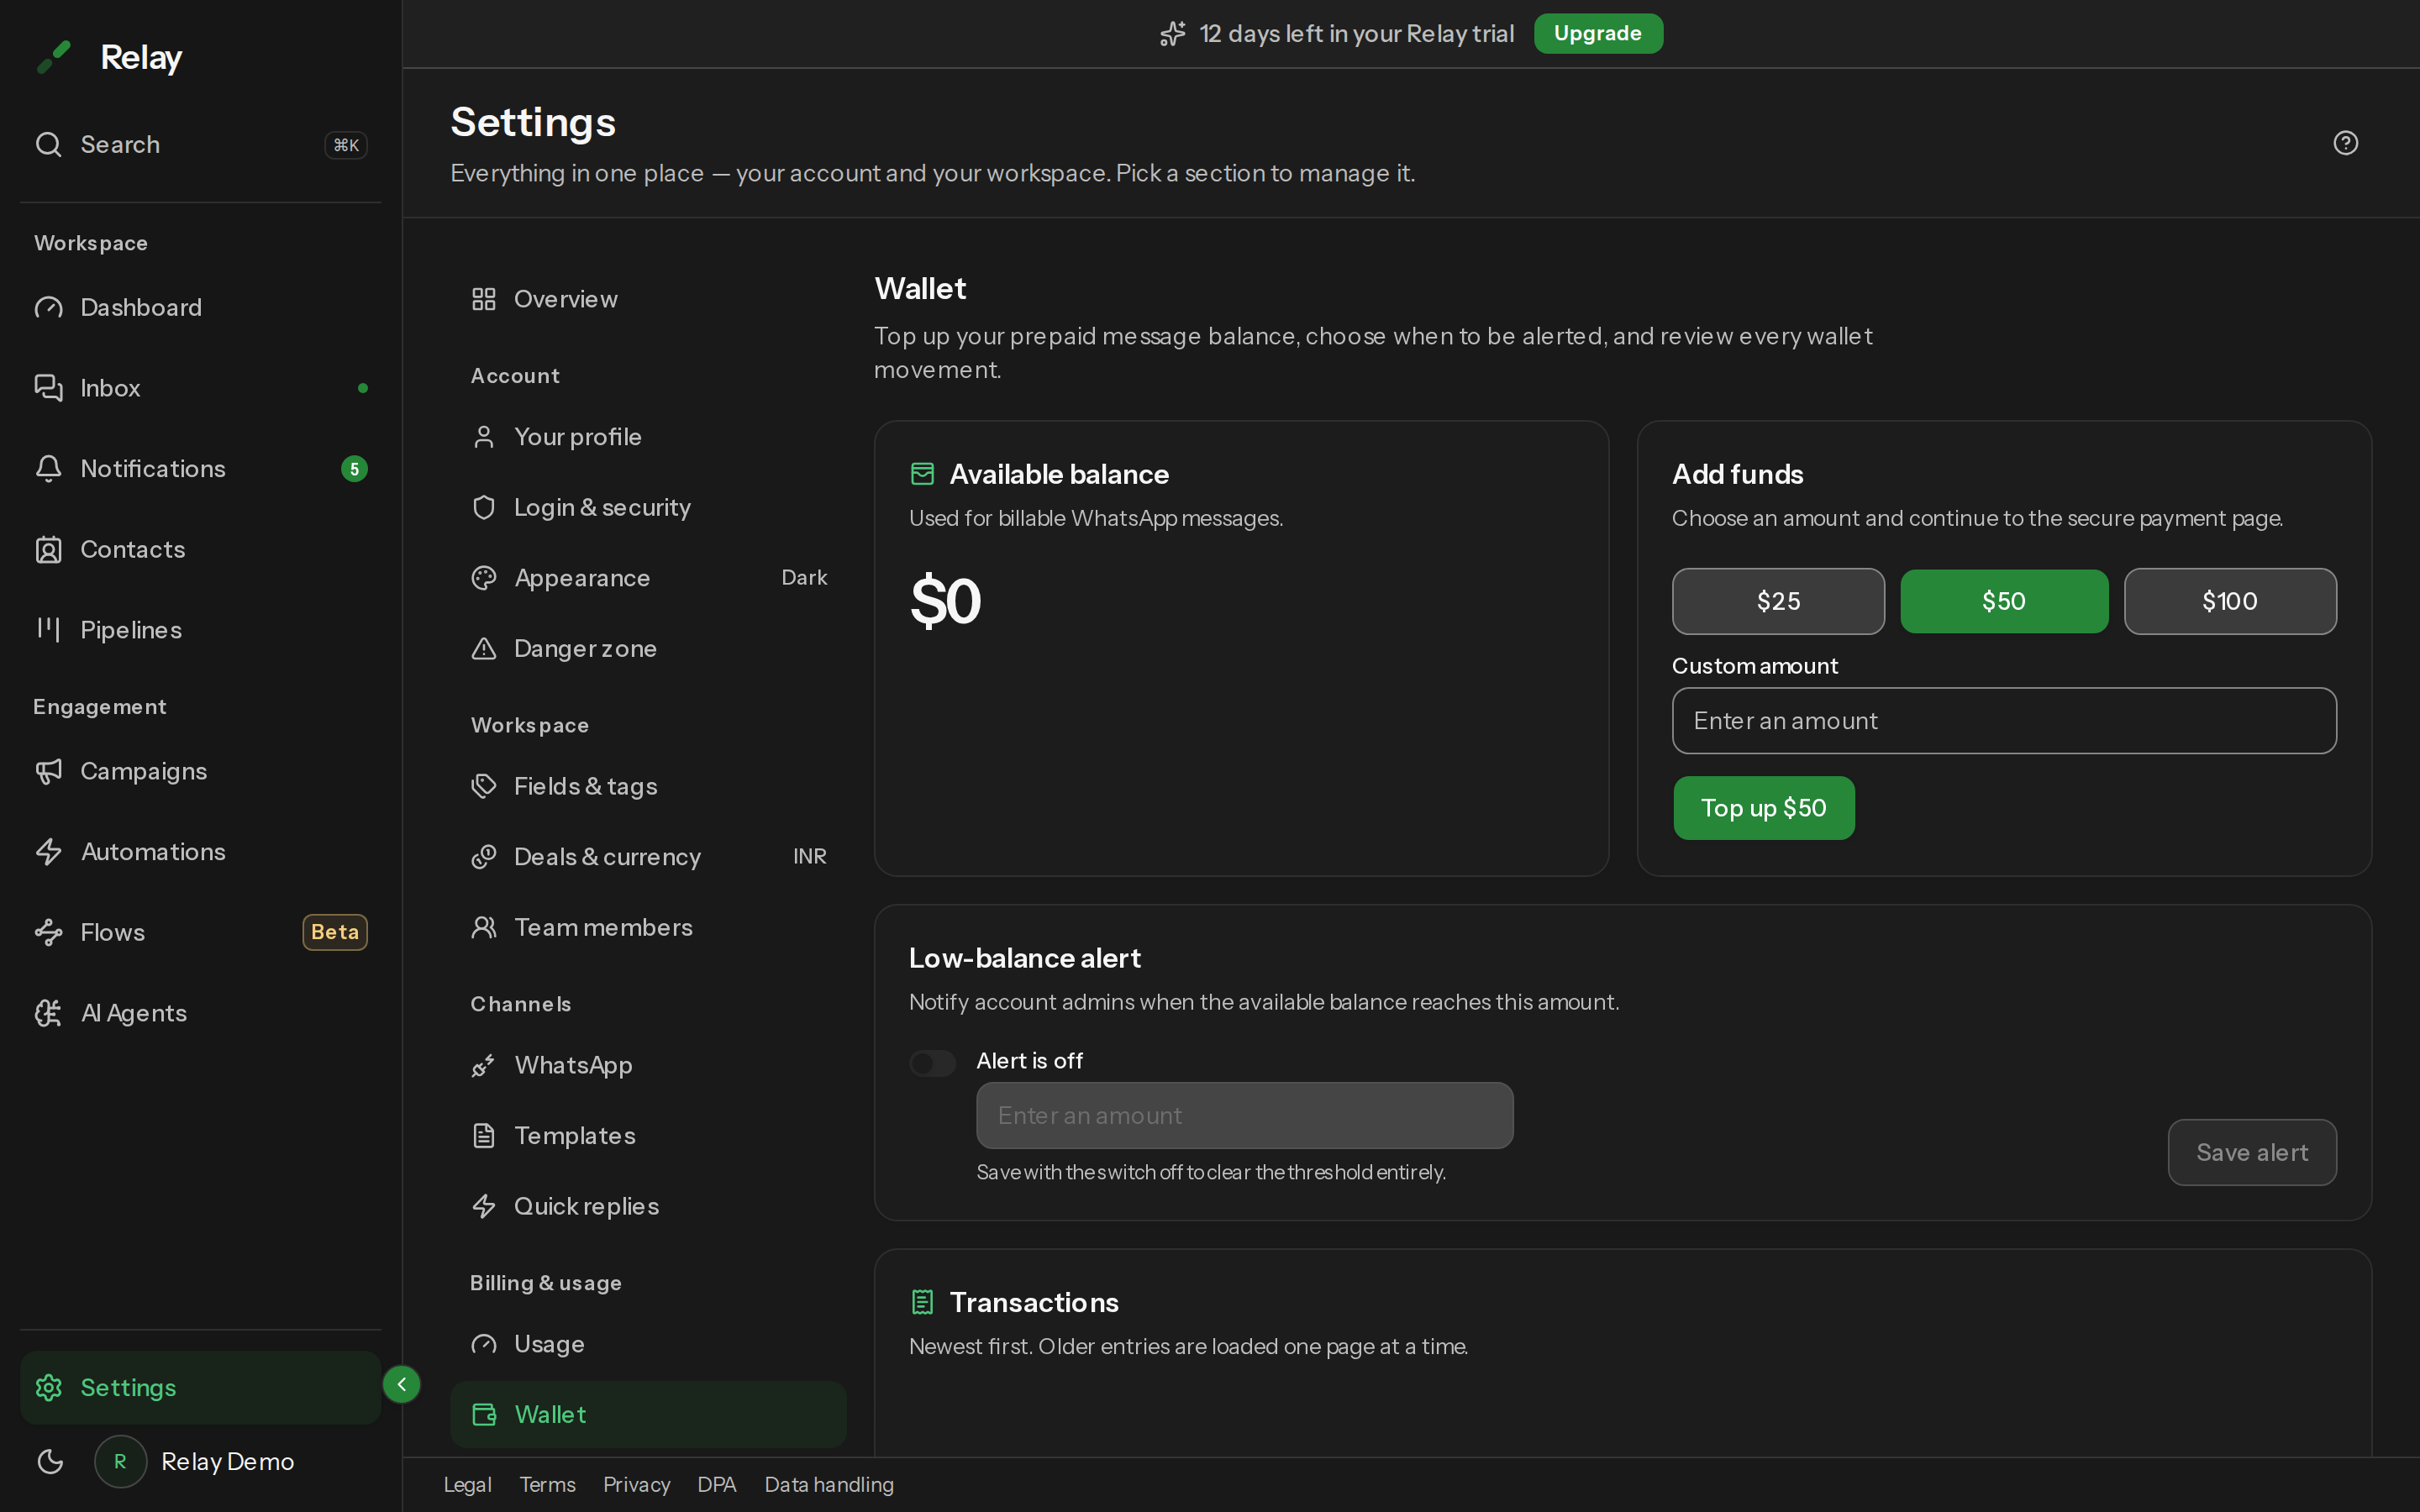Click the Deals & currency icon
The height and width of the screenshot is (1512, 2420).
[x=484, y=857]
